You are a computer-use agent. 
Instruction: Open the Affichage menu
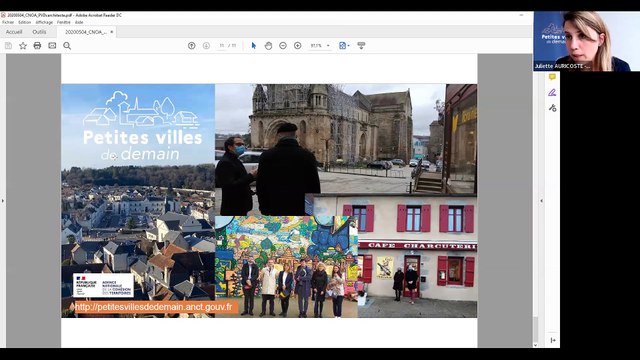[44, 22]
